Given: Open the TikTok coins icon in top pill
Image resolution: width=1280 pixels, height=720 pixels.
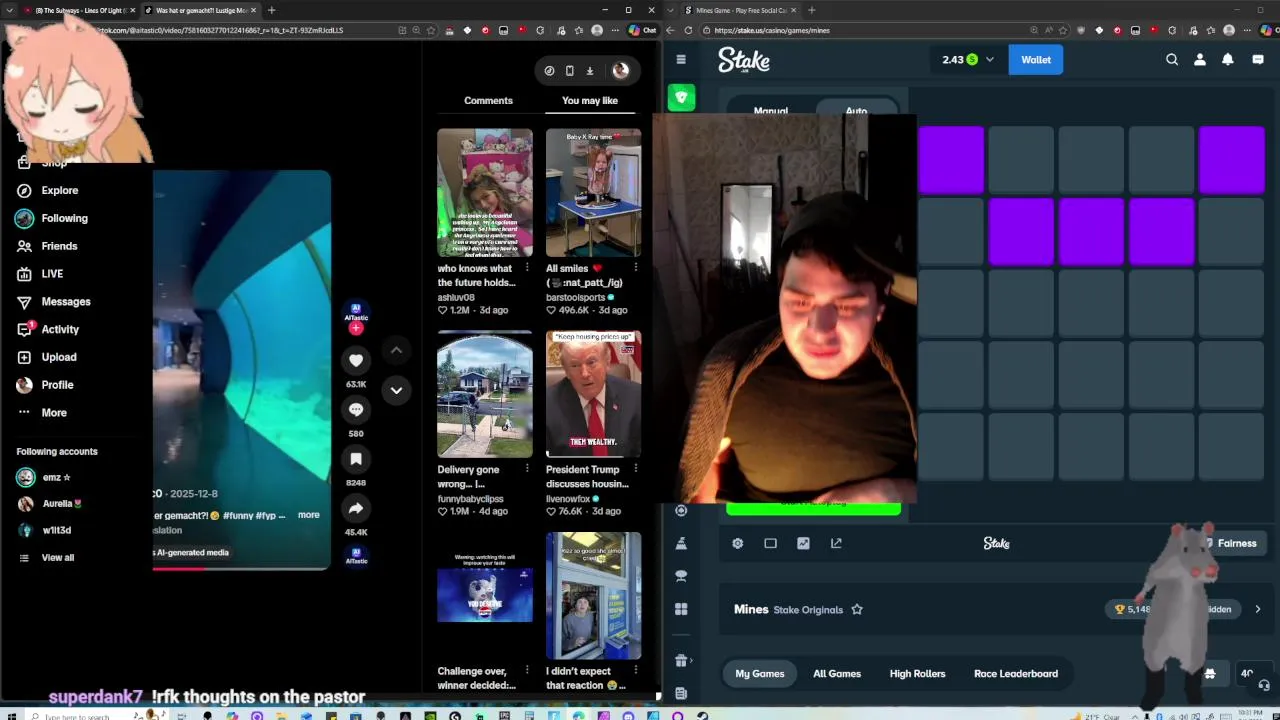Looking at the screenshot, I should coord(549,70).
